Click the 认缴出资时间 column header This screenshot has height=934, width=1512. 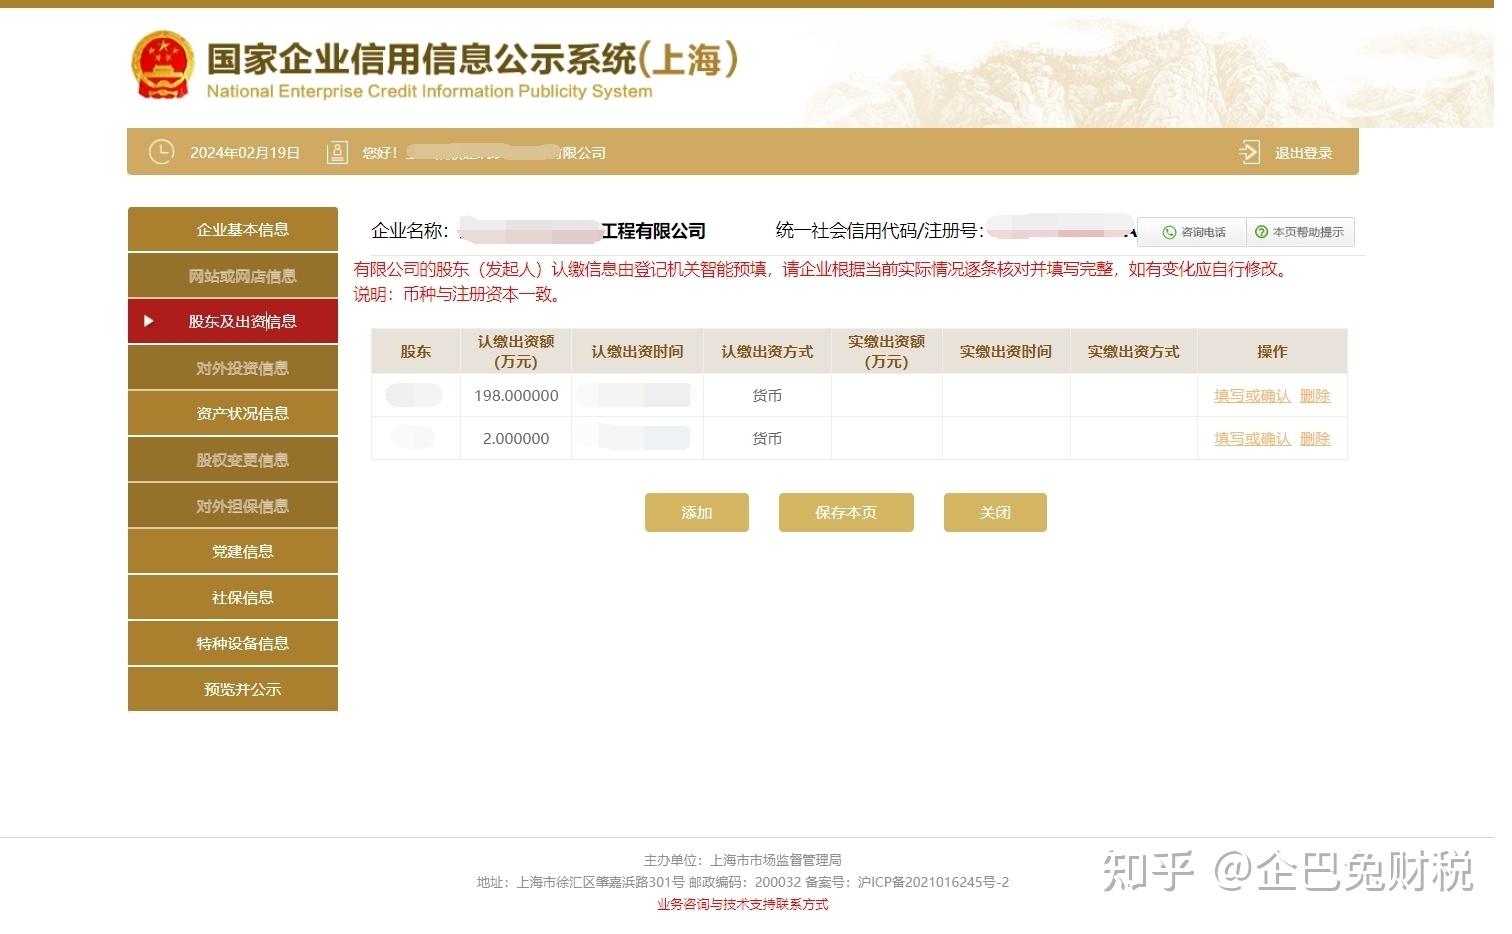point(637,352)
